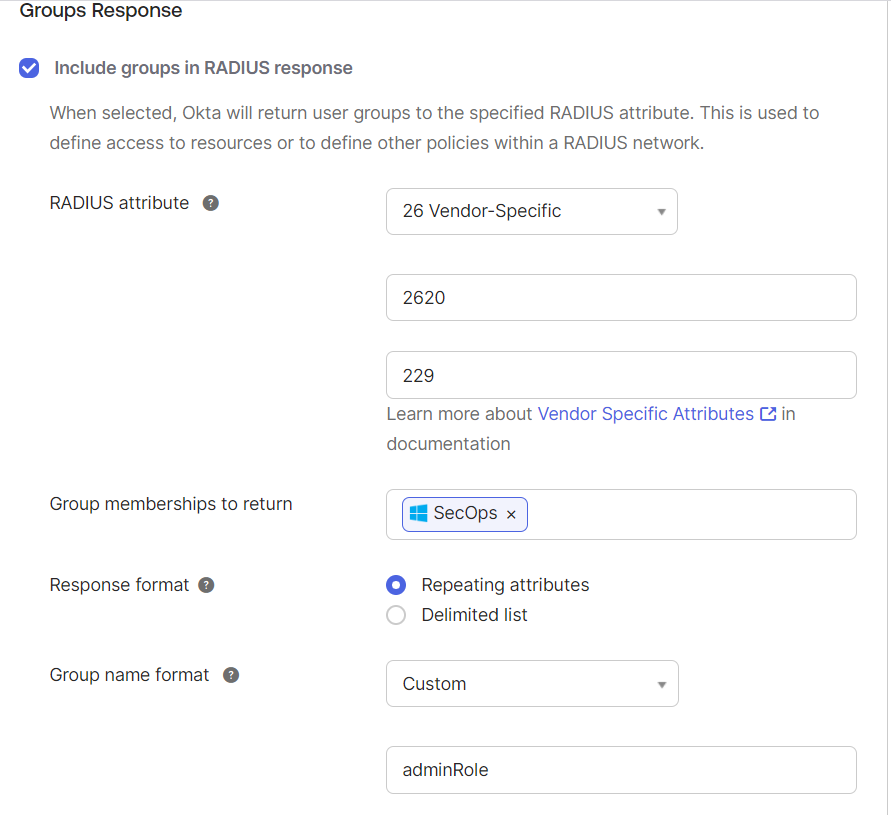Click inside Group memberships to return field
The width and height of the screenshot is (891, 815).
[x=690, y=514]
